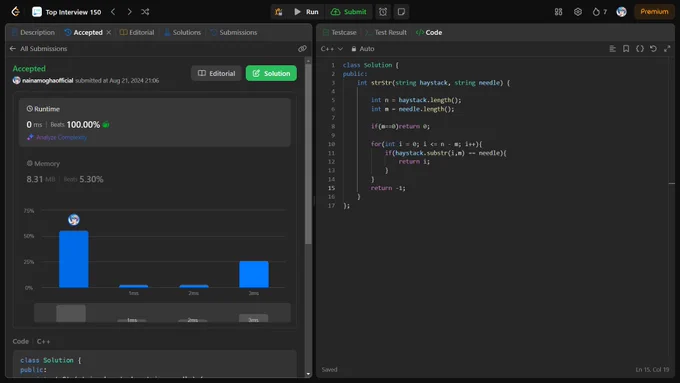Click Ln 15, Col 19 status indicator
Viewport: 680px width, 383px height.
click(x=652, y=370)
